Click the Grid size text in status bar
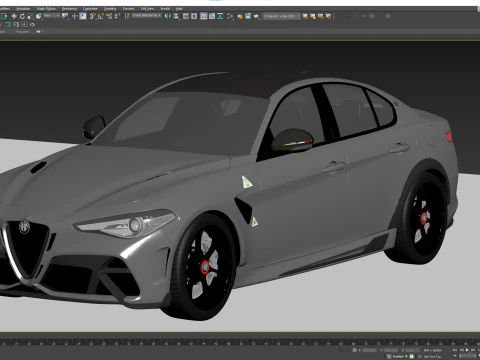The width and height of the screenshot is (480, 360). [433, 350]
